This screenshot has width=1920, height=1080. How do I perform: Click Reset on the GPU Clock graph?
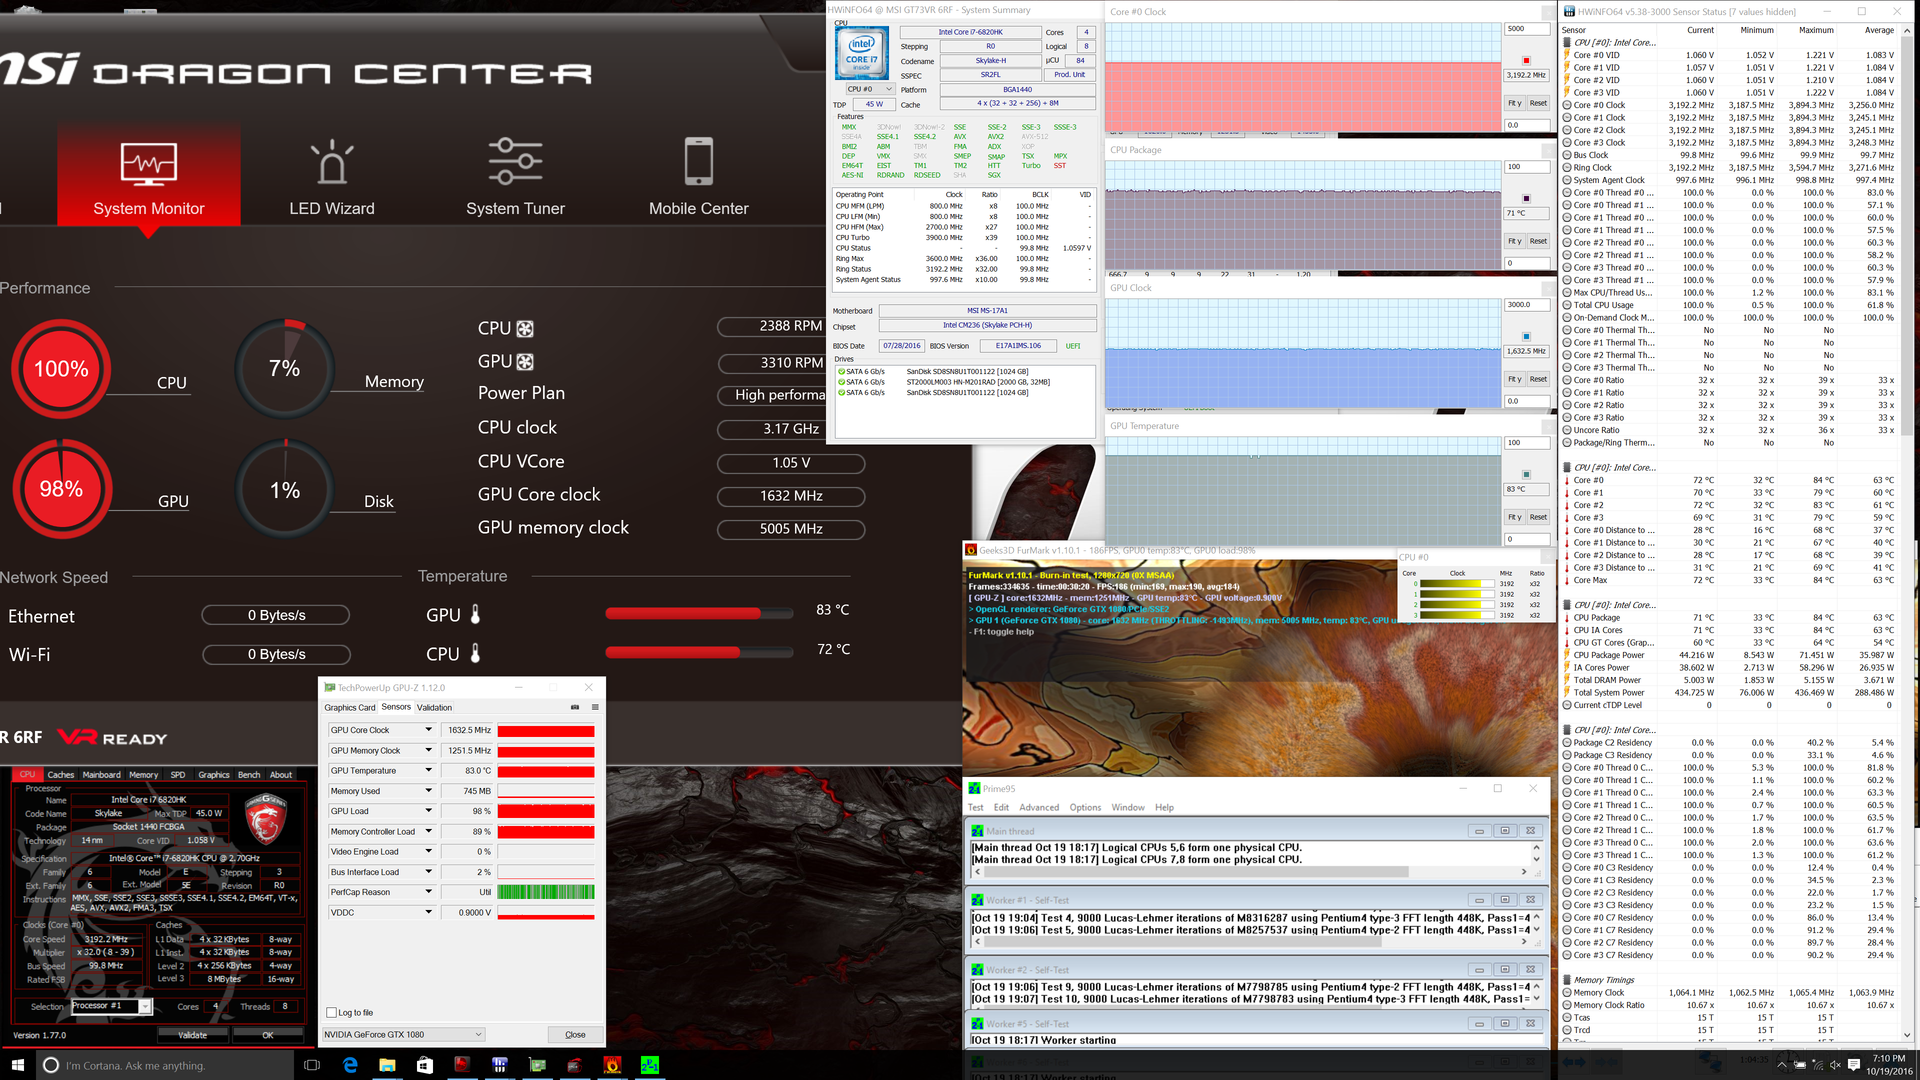point(1538,379)
